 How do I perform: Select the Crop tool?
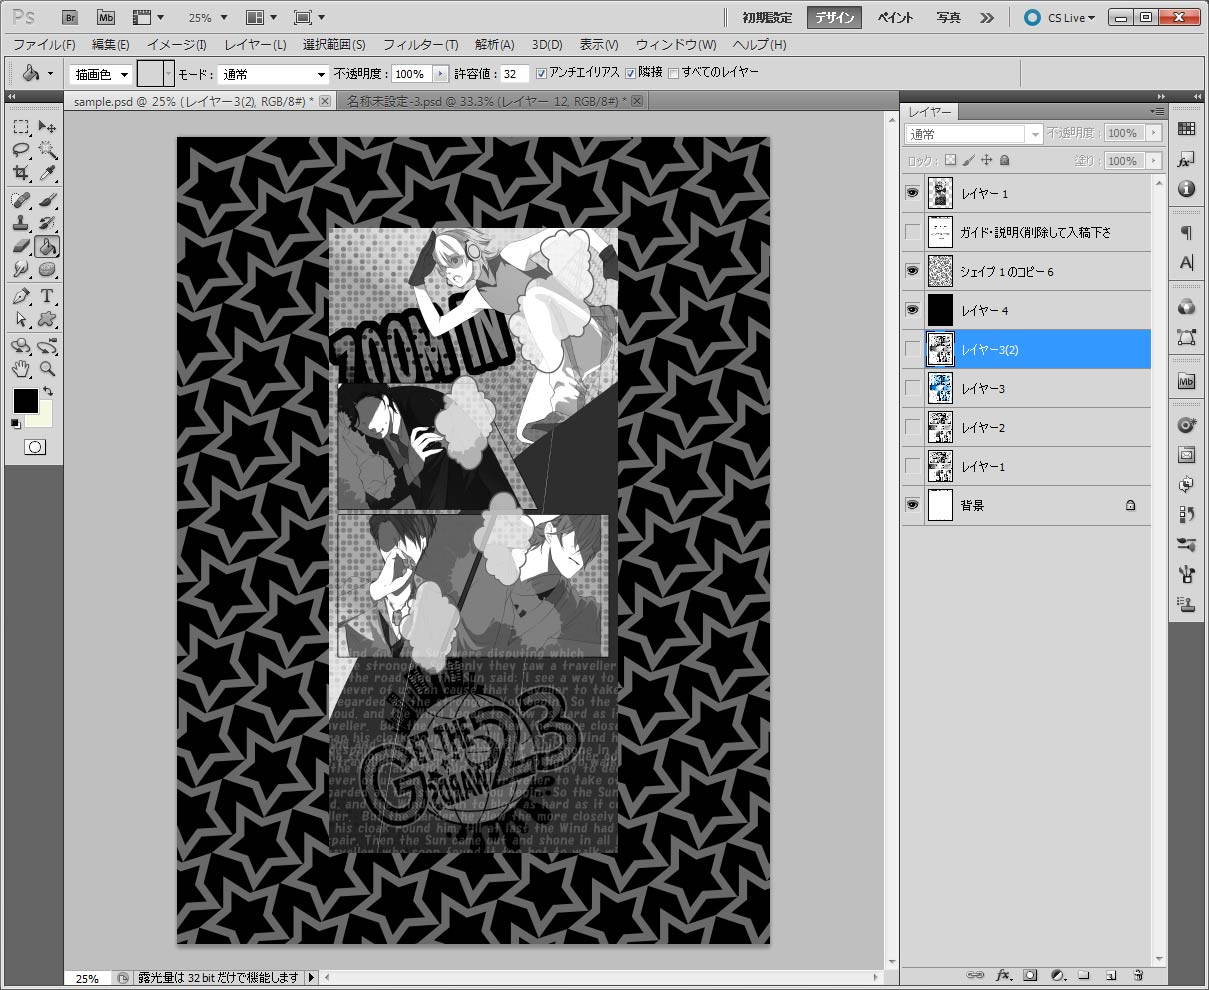coord(21,173)
